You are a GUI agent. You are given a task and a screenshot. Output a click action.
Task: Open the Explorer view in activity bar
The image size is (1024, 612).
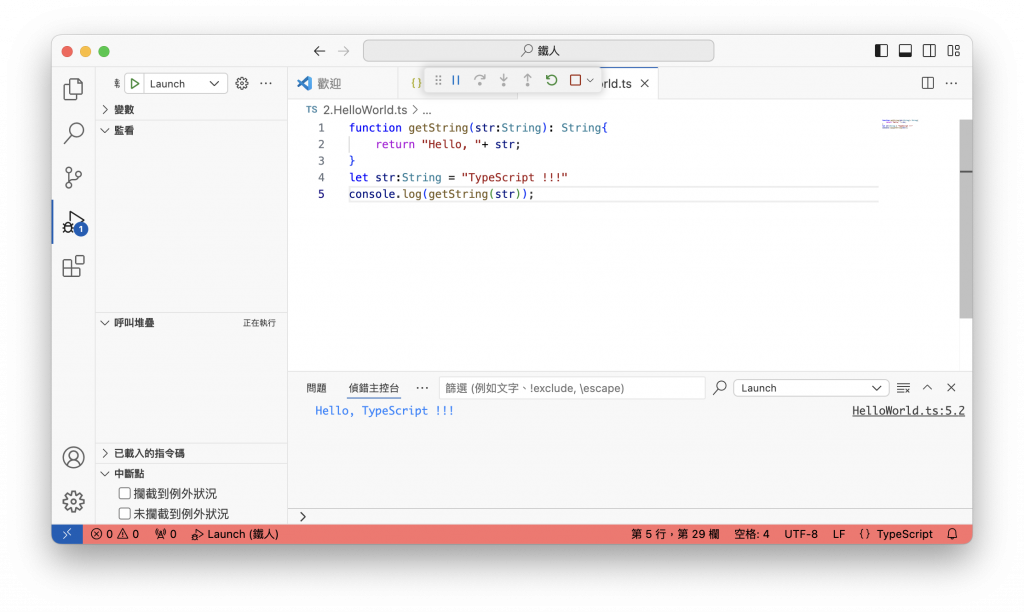pos(73,89)
